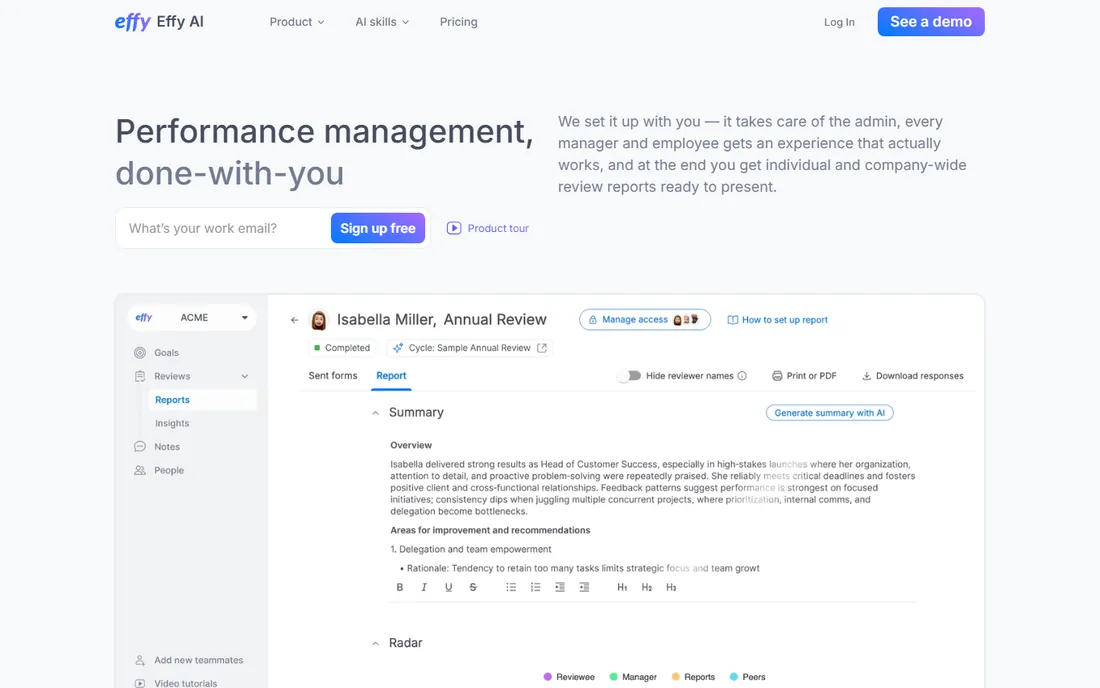Click the effy logo in header
1100x688 pixels.
tap(159, 22)
